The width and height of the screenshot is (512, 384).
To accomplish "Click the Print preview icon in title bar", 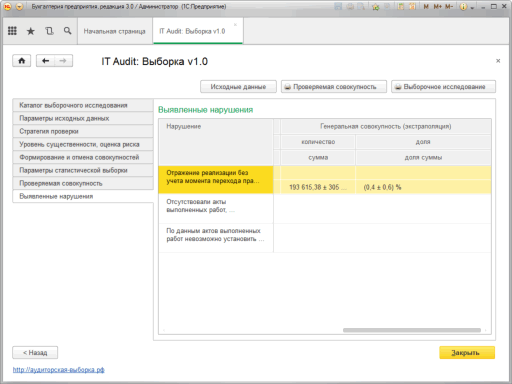I will click(361, 6).
